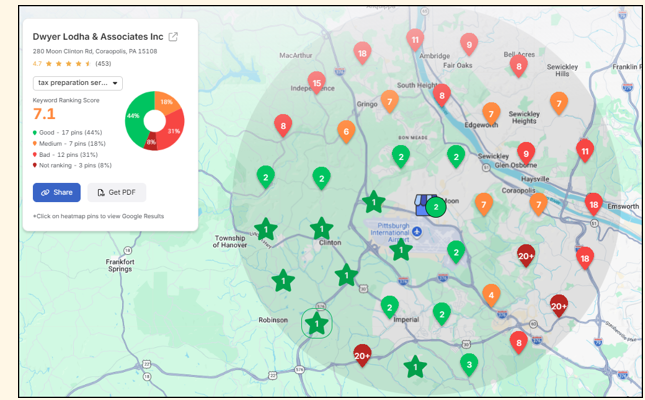645x400 pixels.
Task: Click the airport plane marker icon
Action: pyautogui.click(x=417, y=232)
